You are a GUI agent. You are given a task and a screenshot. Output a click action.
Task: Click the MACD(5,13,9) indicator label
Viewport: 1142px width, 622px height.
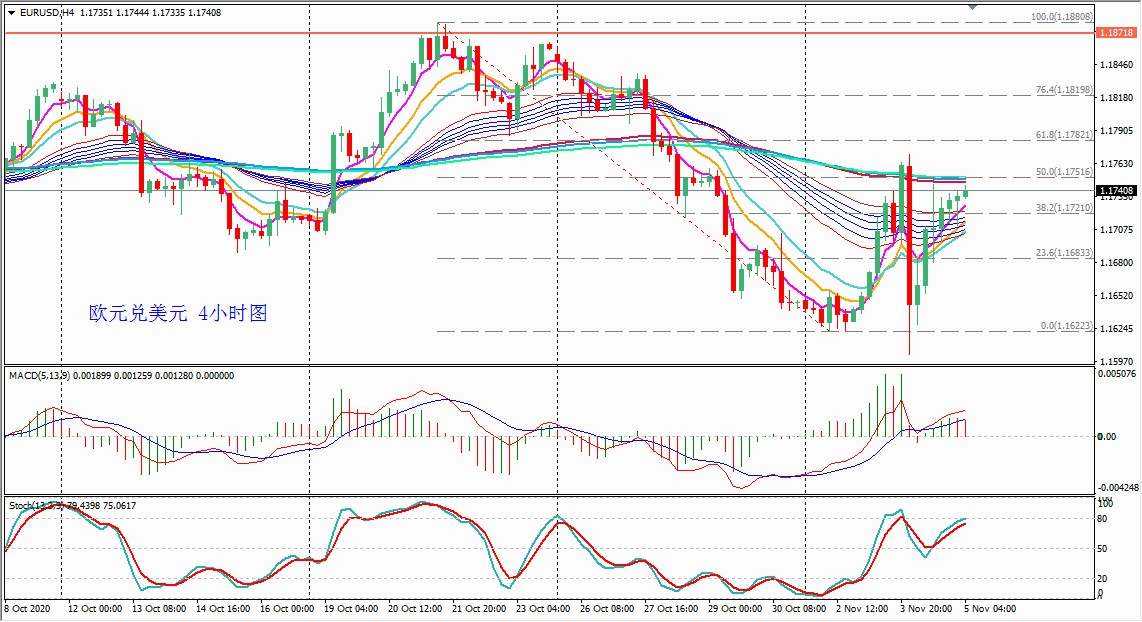click(x=39, y=376)
